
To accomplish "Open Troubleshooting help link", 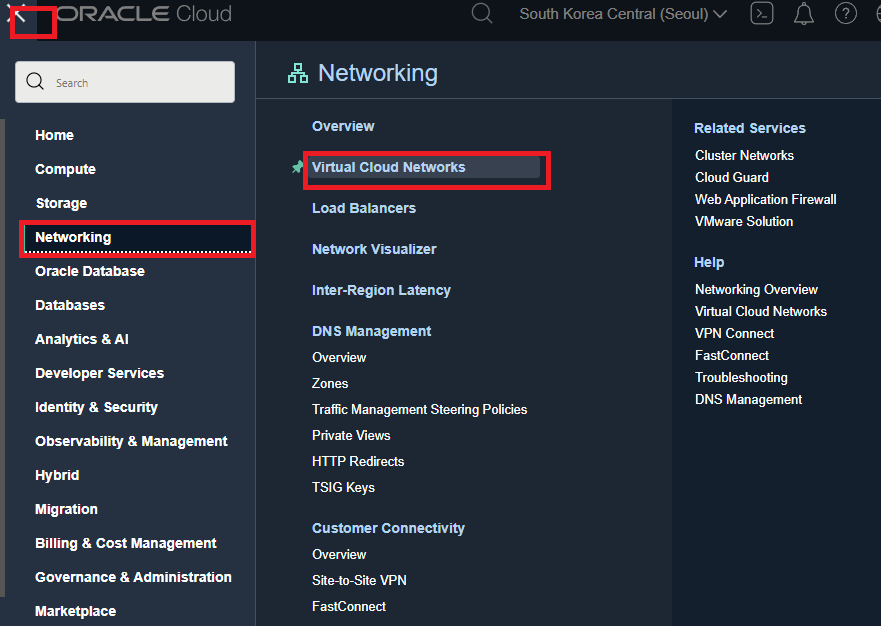I will click(741, 378).
